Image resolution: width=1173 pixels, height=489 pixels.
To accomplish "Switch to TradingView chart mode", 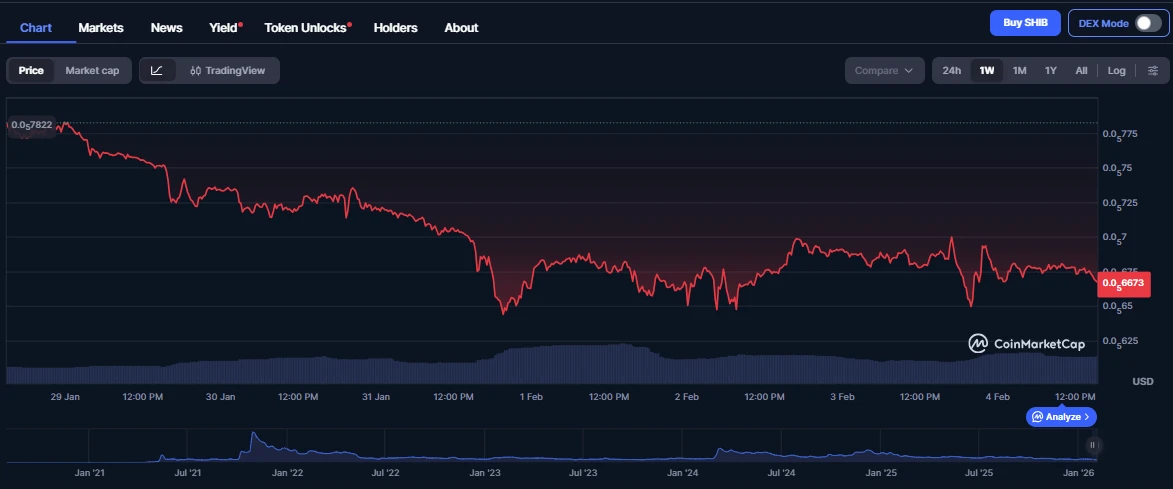I will [x=228, y=70].
